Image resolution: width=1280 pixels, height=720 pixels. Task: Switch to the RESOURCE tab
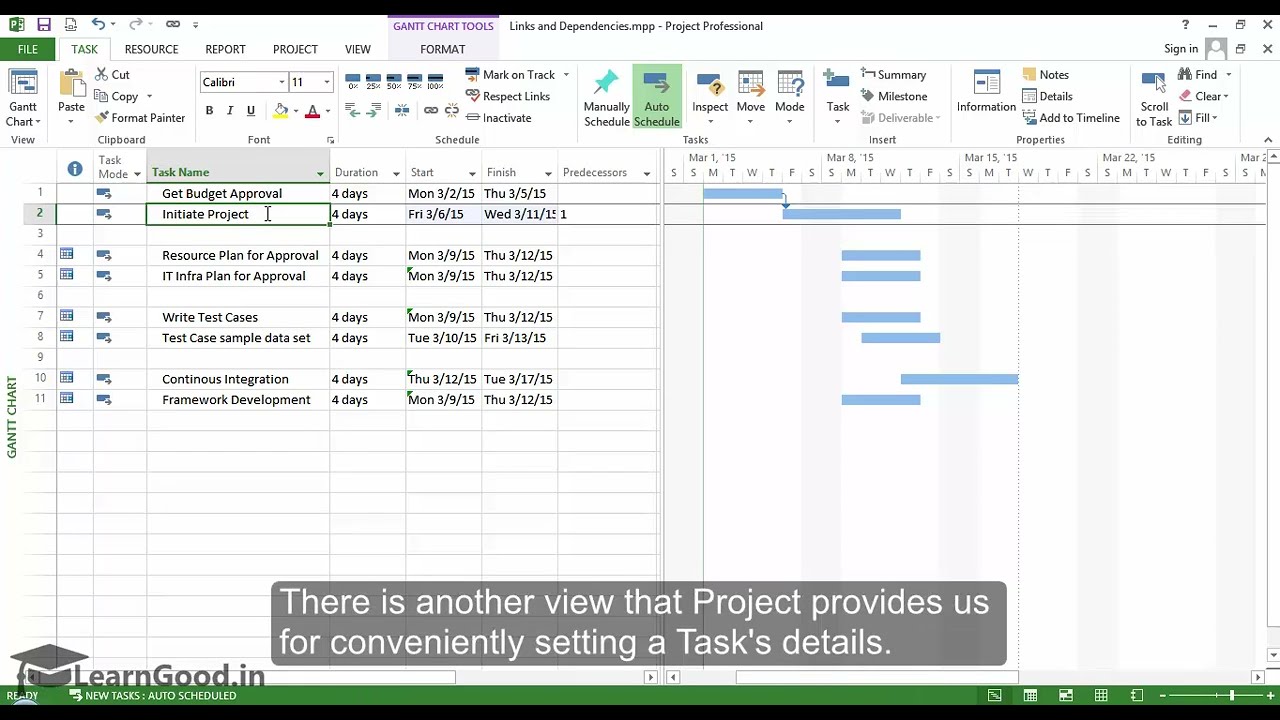tap(151, 49)
